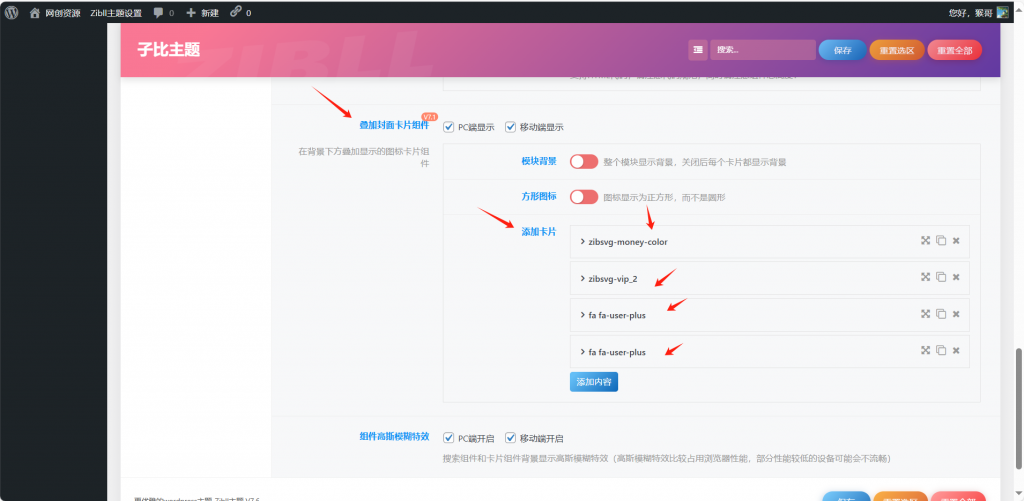Click the user avatar thumbnail

click(1002, 12)
